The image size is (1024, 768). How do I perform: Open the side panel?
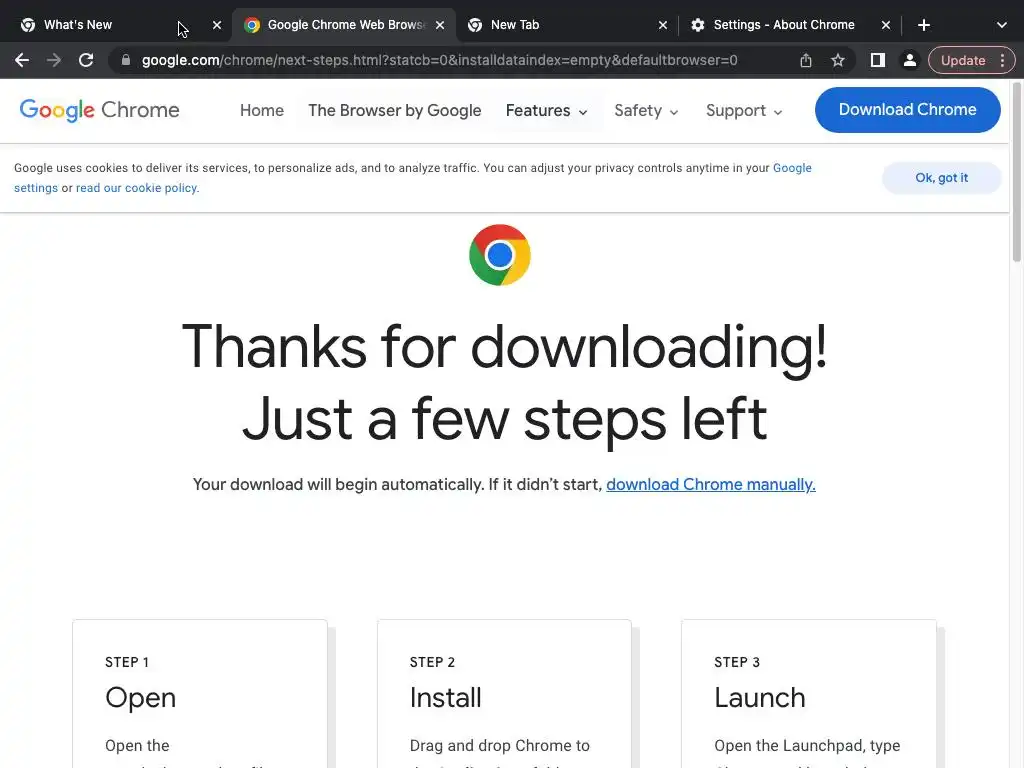878,61
